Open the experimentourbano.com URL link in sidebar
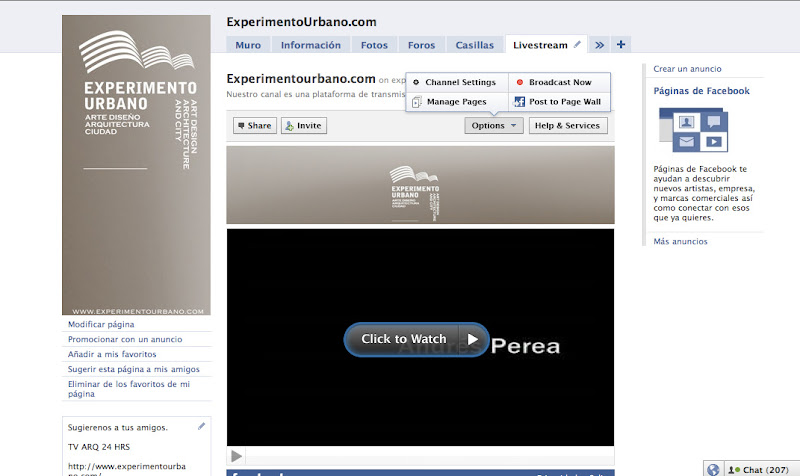This screenshot has width=800, height=476. (127, 469)
